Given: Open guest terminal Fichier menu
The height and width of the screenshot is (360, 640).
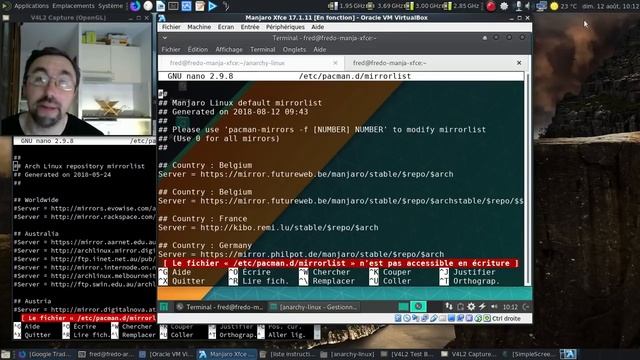Looking at the screenshot, I should [x=171, y=49].
